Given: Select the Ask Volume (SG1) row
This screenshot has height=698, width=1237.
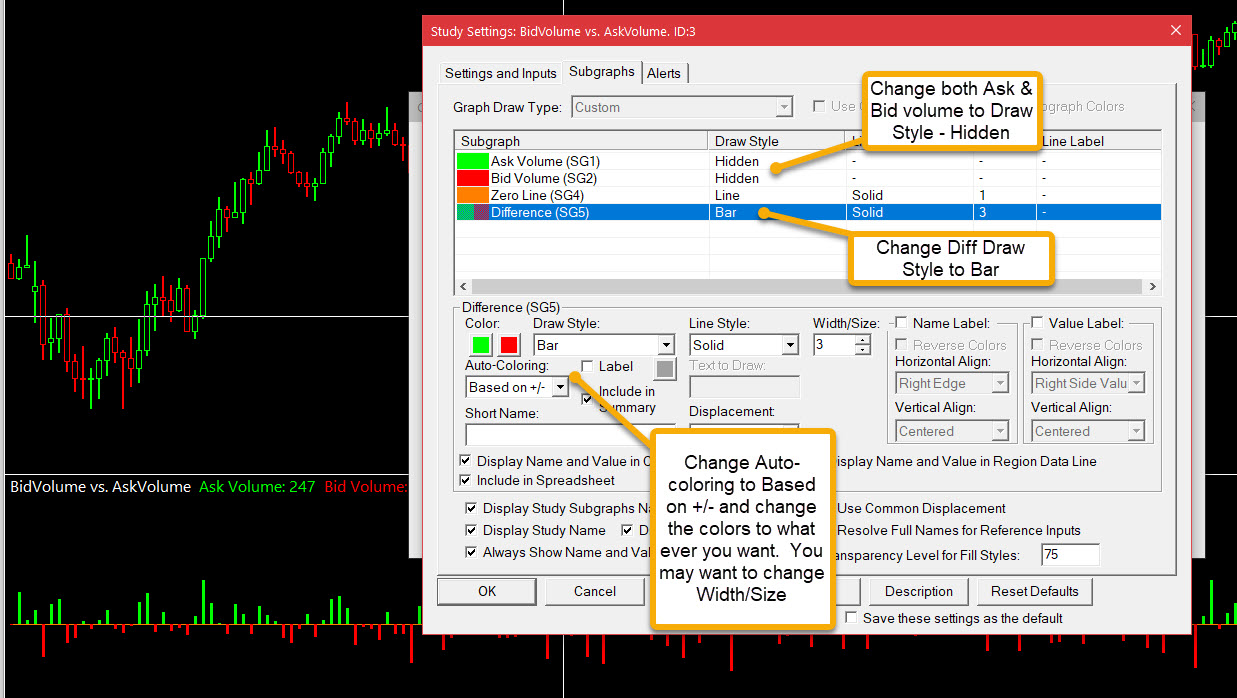Looking at the screenshot, I should click(808, 161).
